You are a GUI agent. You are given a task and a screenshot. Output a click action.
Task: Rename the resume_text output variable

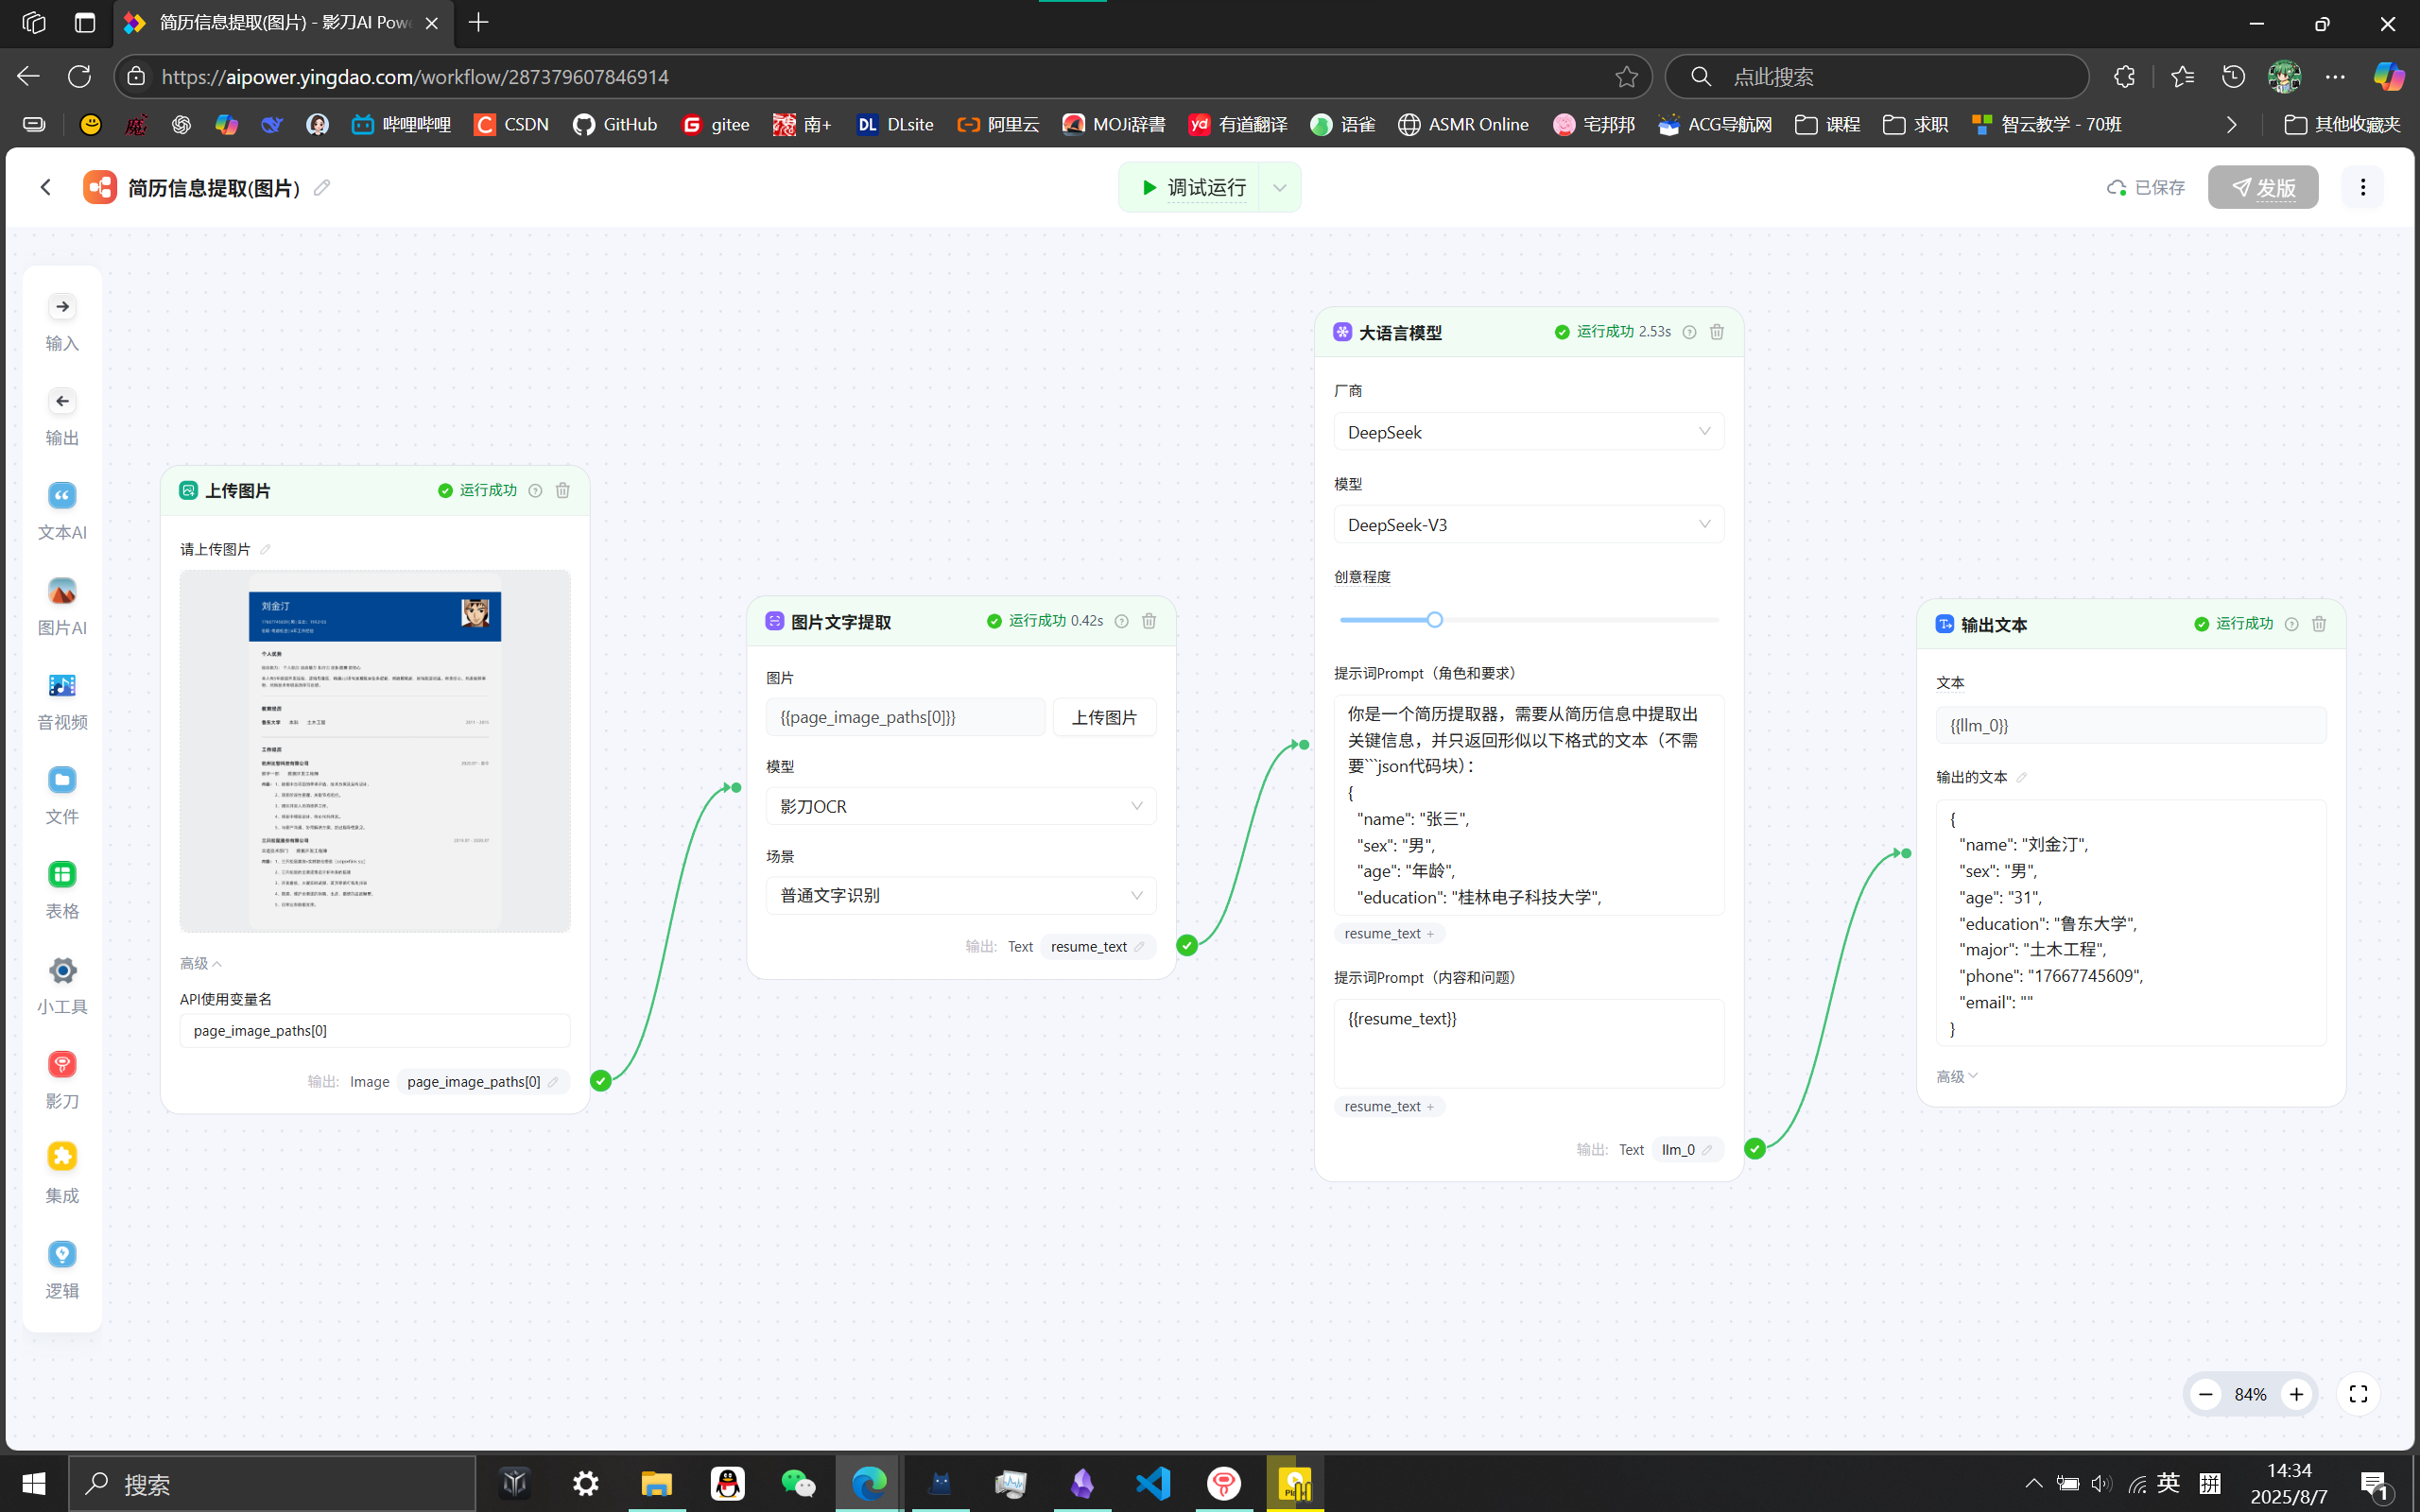click(x=1139, y=946)
